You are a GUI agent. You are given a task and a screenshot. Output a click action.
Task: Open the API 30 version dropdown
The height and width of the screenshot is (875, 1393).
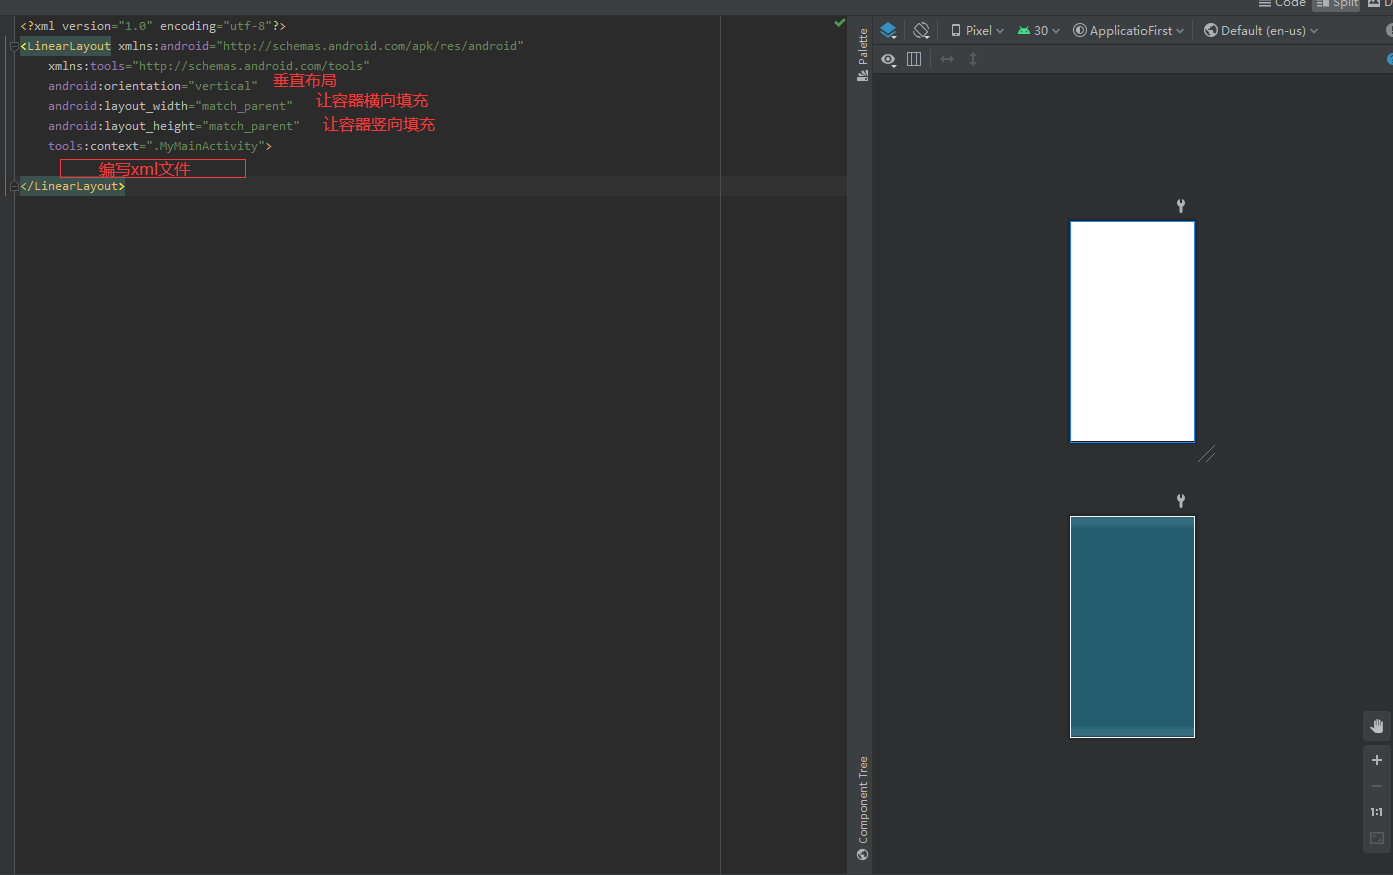coord(1038,31)
